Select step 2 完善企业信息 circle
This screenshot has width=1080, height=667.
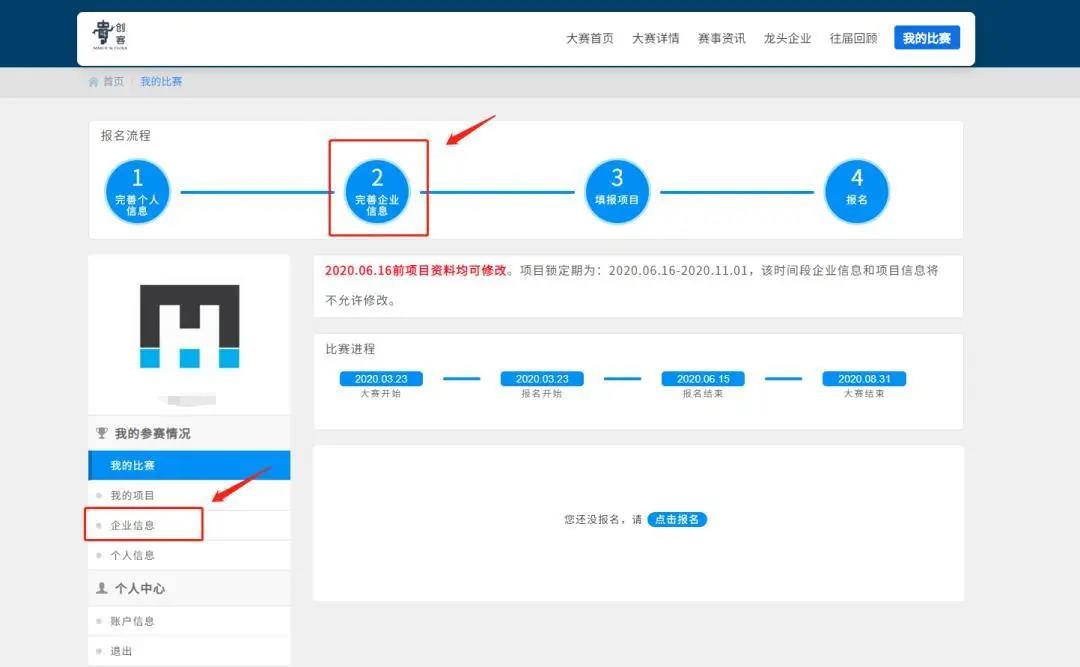[x=377, y=190]
